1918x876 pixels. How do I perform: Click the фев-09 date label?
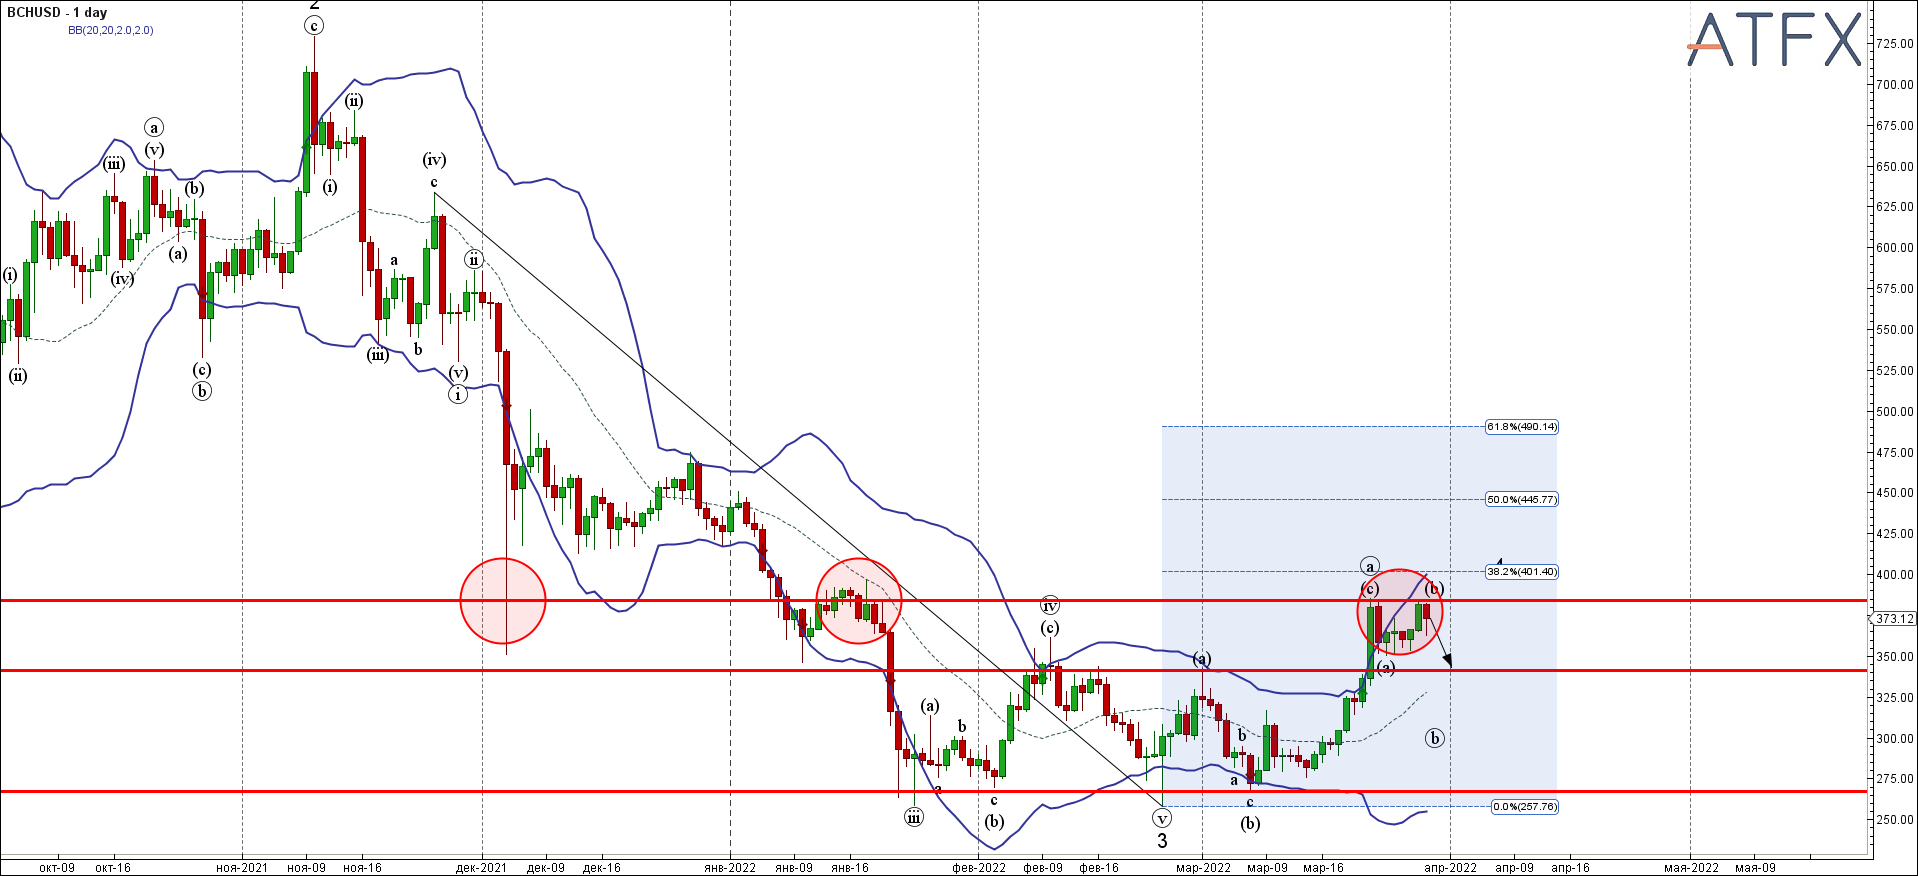click(1043, 867)
